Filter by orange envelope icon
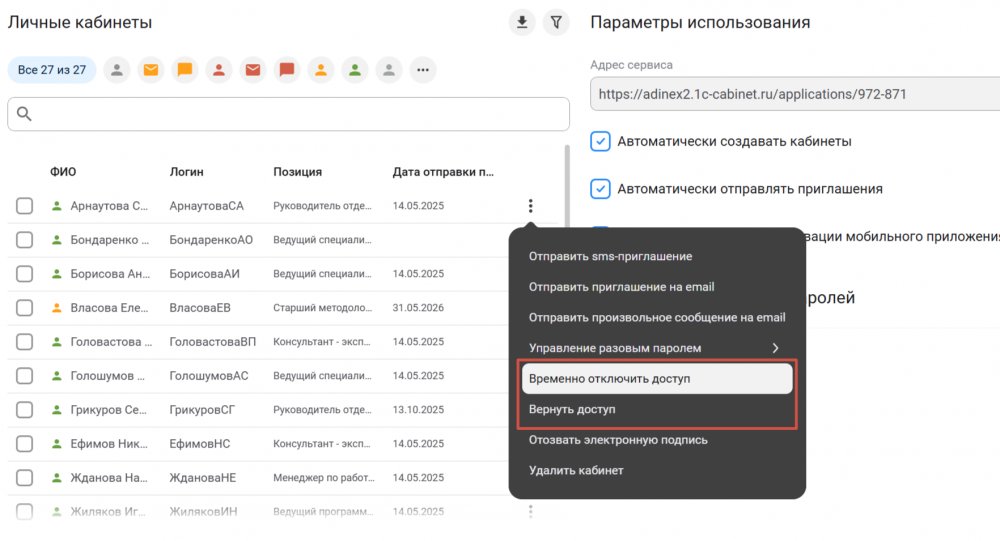Screen dimensions: 1000x541 pos(151,70)
